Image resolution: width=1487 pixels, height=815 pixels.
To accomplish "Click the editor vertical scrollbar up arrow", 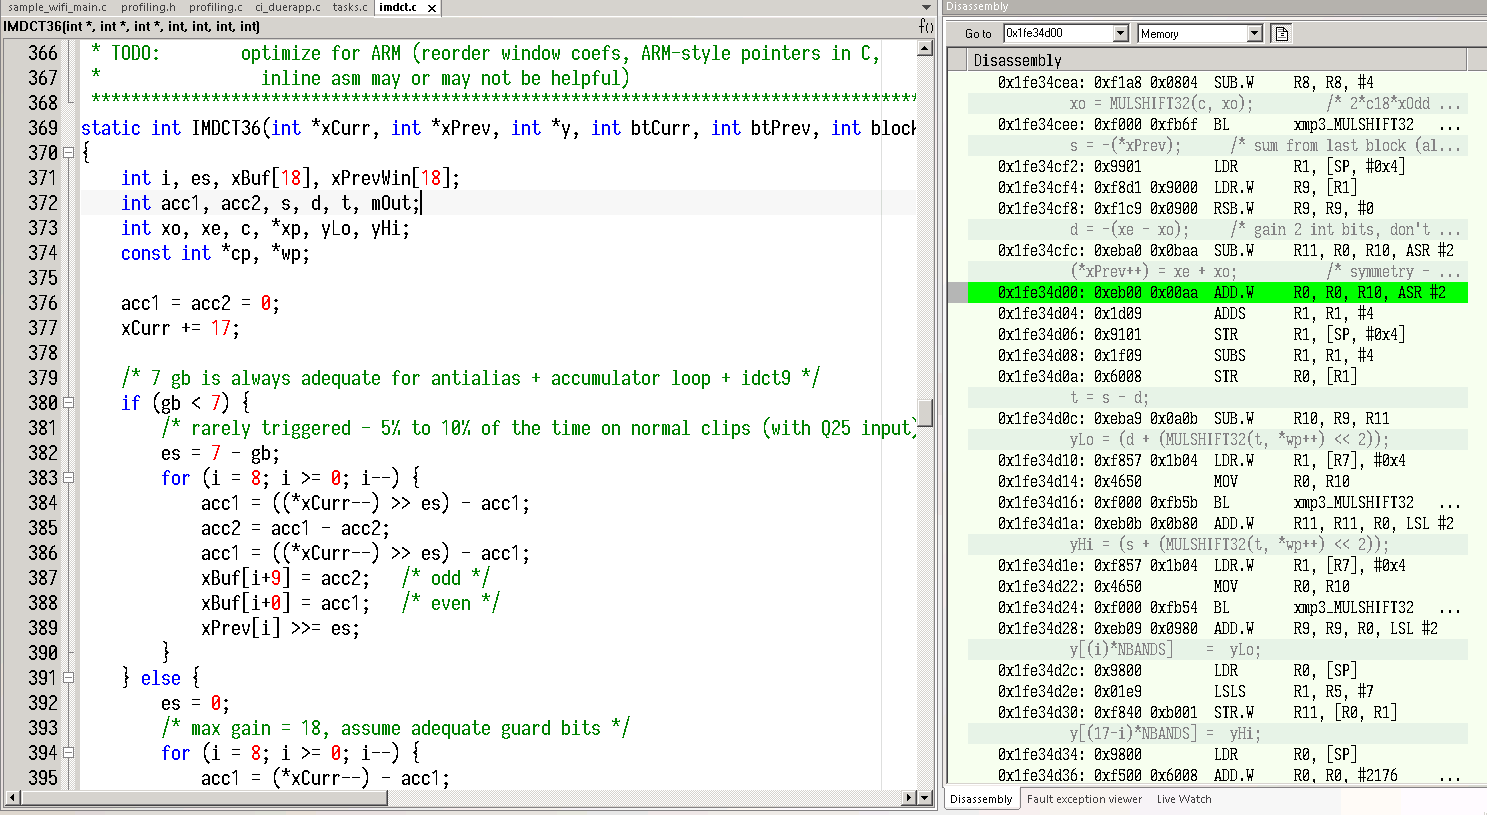I will (x=926, y=49).
